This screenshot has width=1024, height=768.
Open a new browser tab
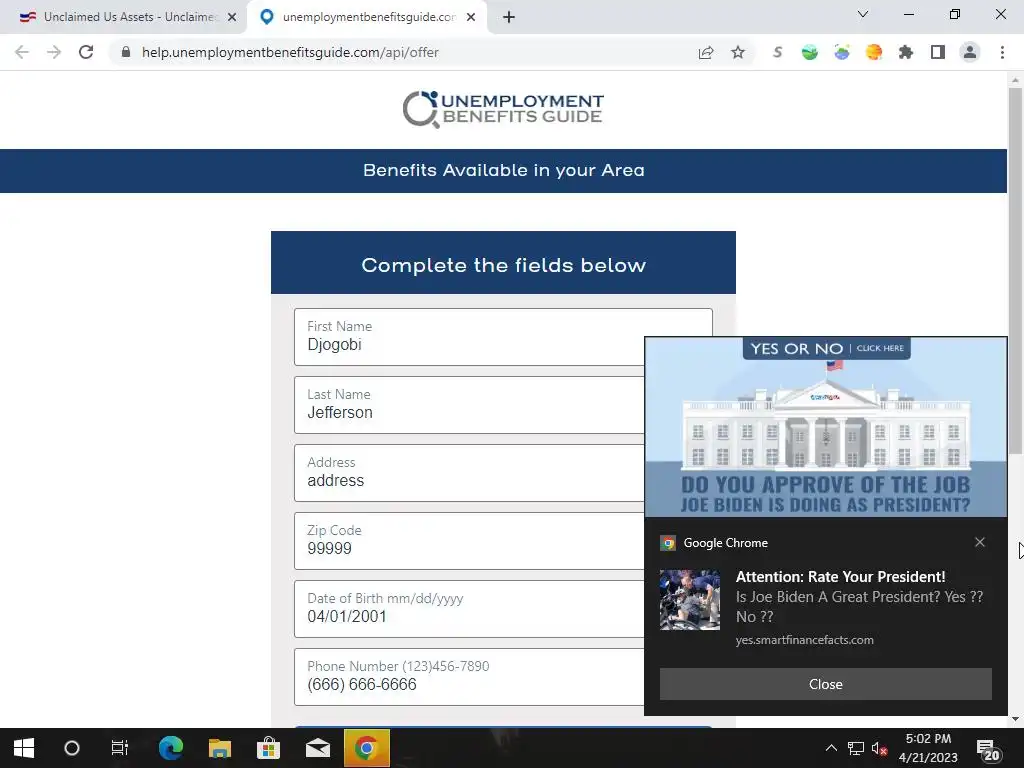pos(509,17)
